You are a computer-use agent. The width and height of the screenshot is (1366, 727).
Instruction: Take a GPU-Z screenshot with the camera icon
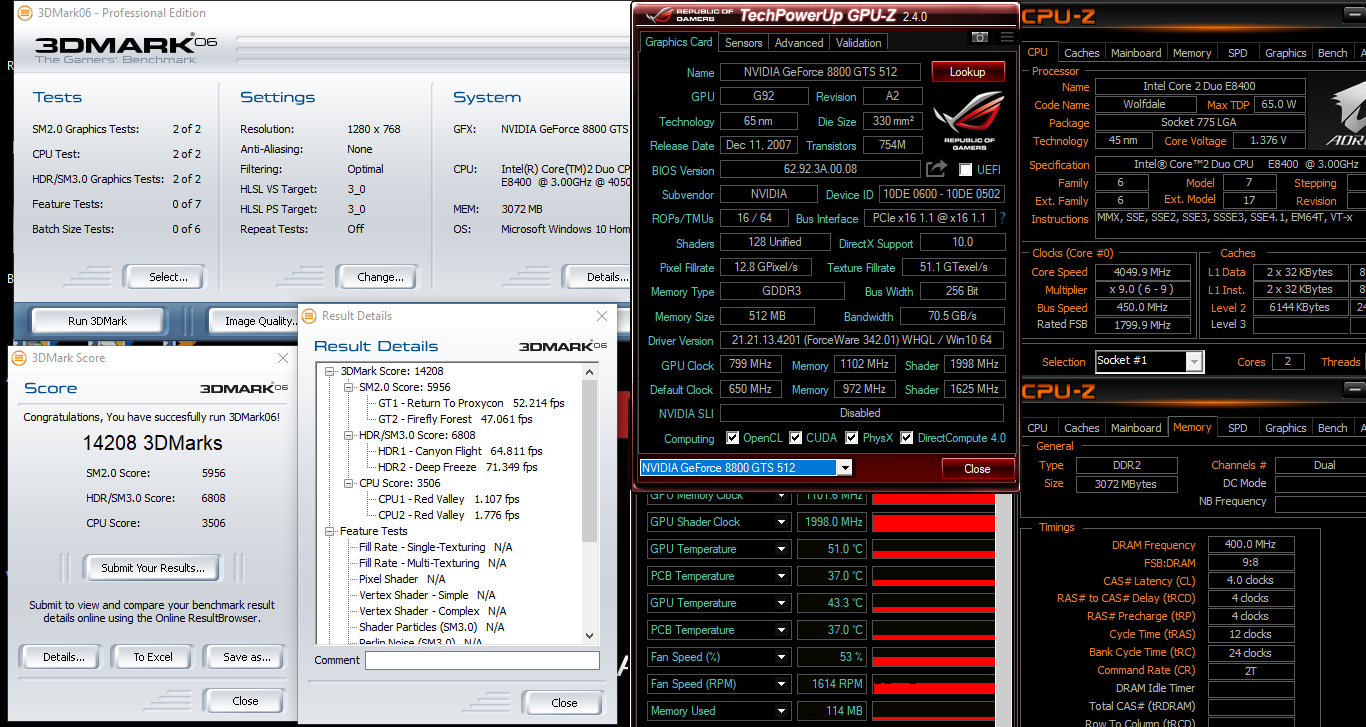click(x=980, y=37)
